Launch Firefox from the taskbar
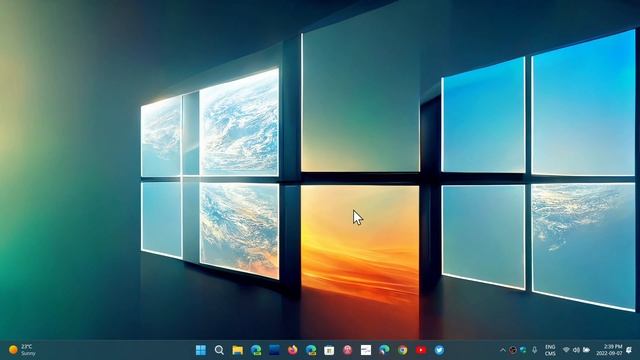The image size is (640, 360). [x=293, y=350]
